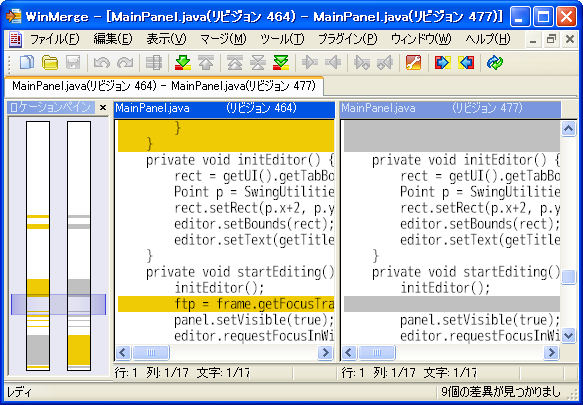Click the highlighted ftp = frame.getFocusTra line

(x=226, y=304)
